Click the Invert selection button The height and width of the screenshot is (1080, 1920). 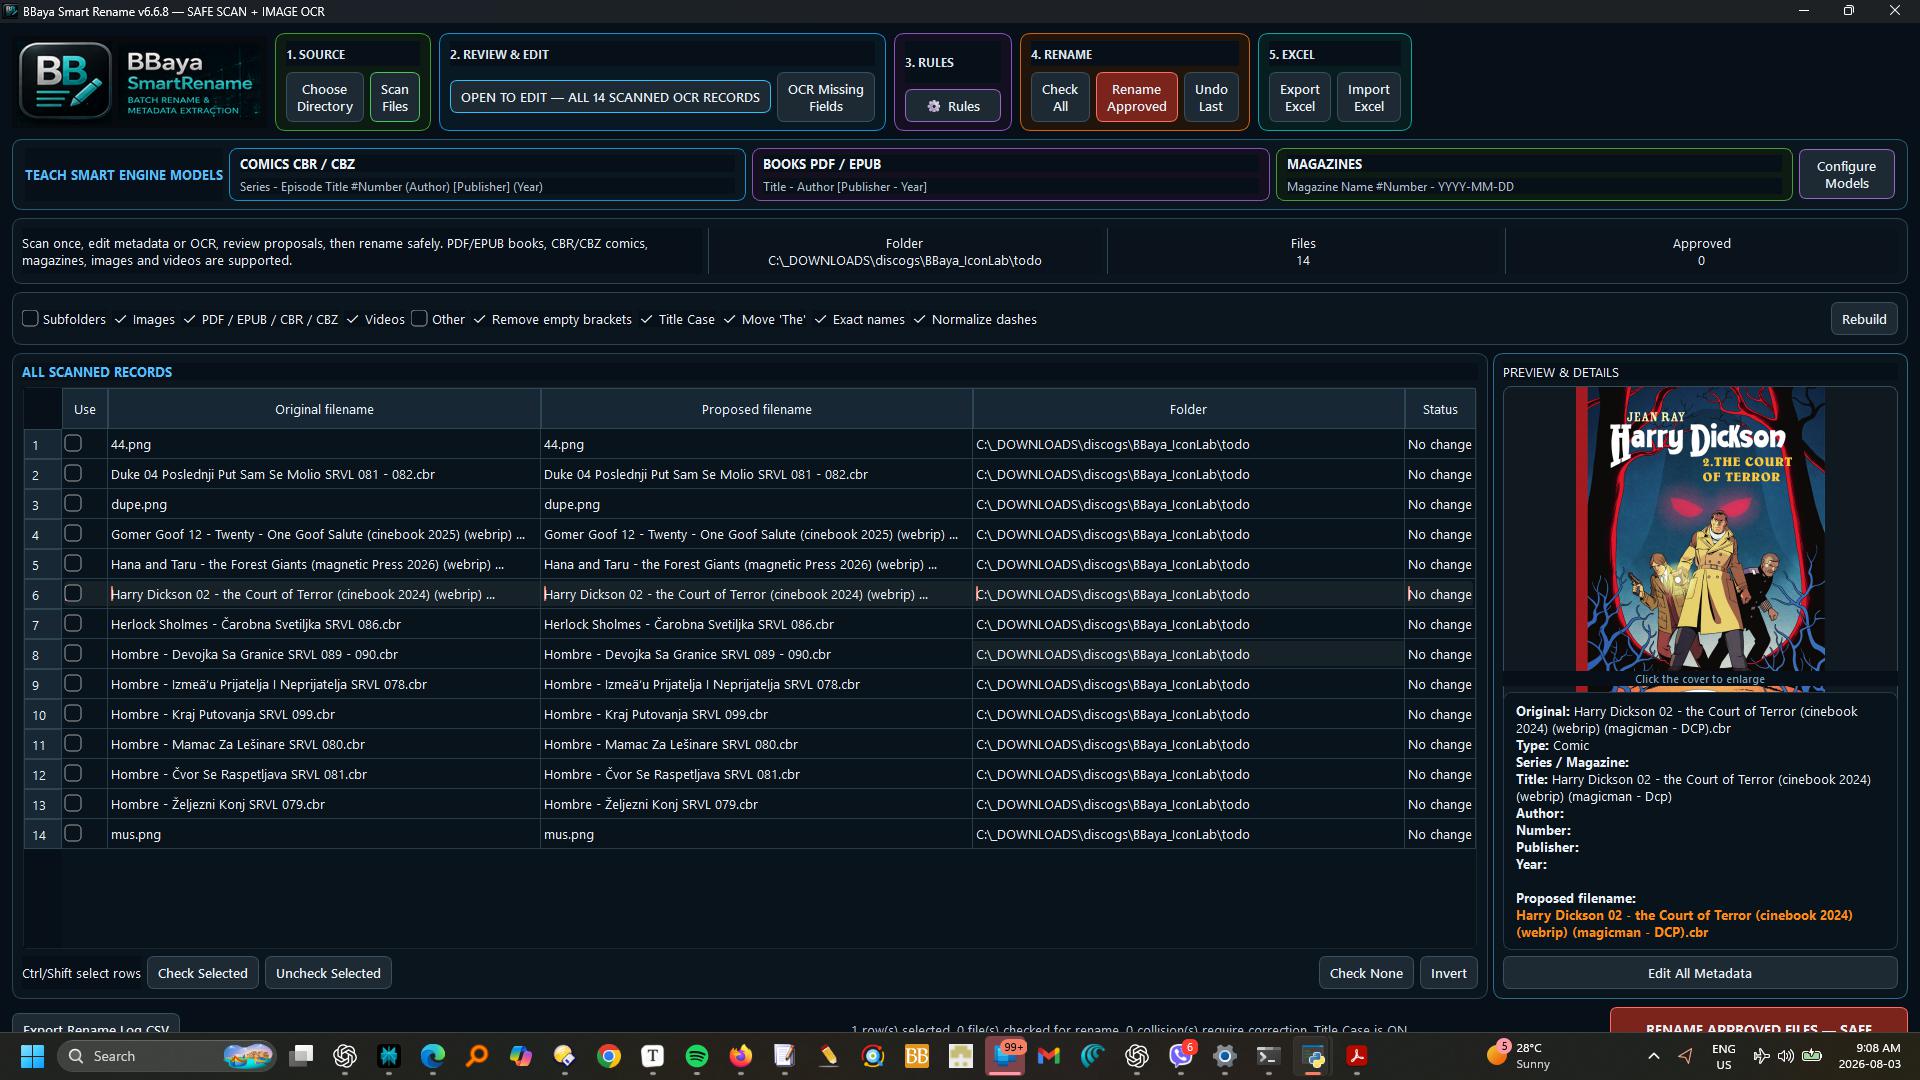[1448, 973]
